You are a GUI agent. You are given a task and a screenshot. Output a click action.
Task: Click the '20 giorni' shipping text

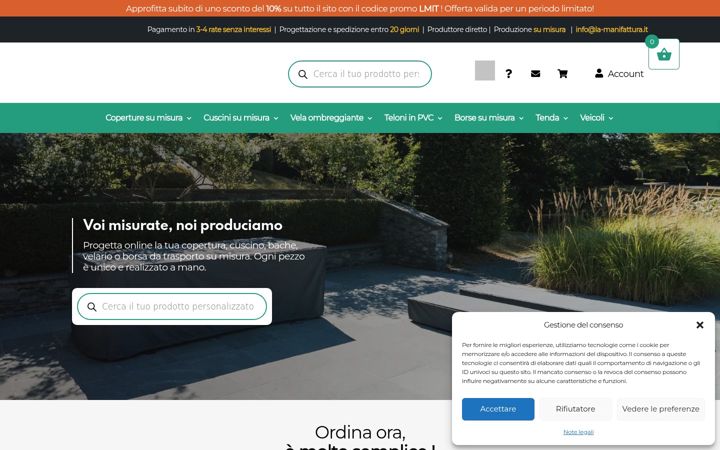pyautogui.click(x=405, y=29)
